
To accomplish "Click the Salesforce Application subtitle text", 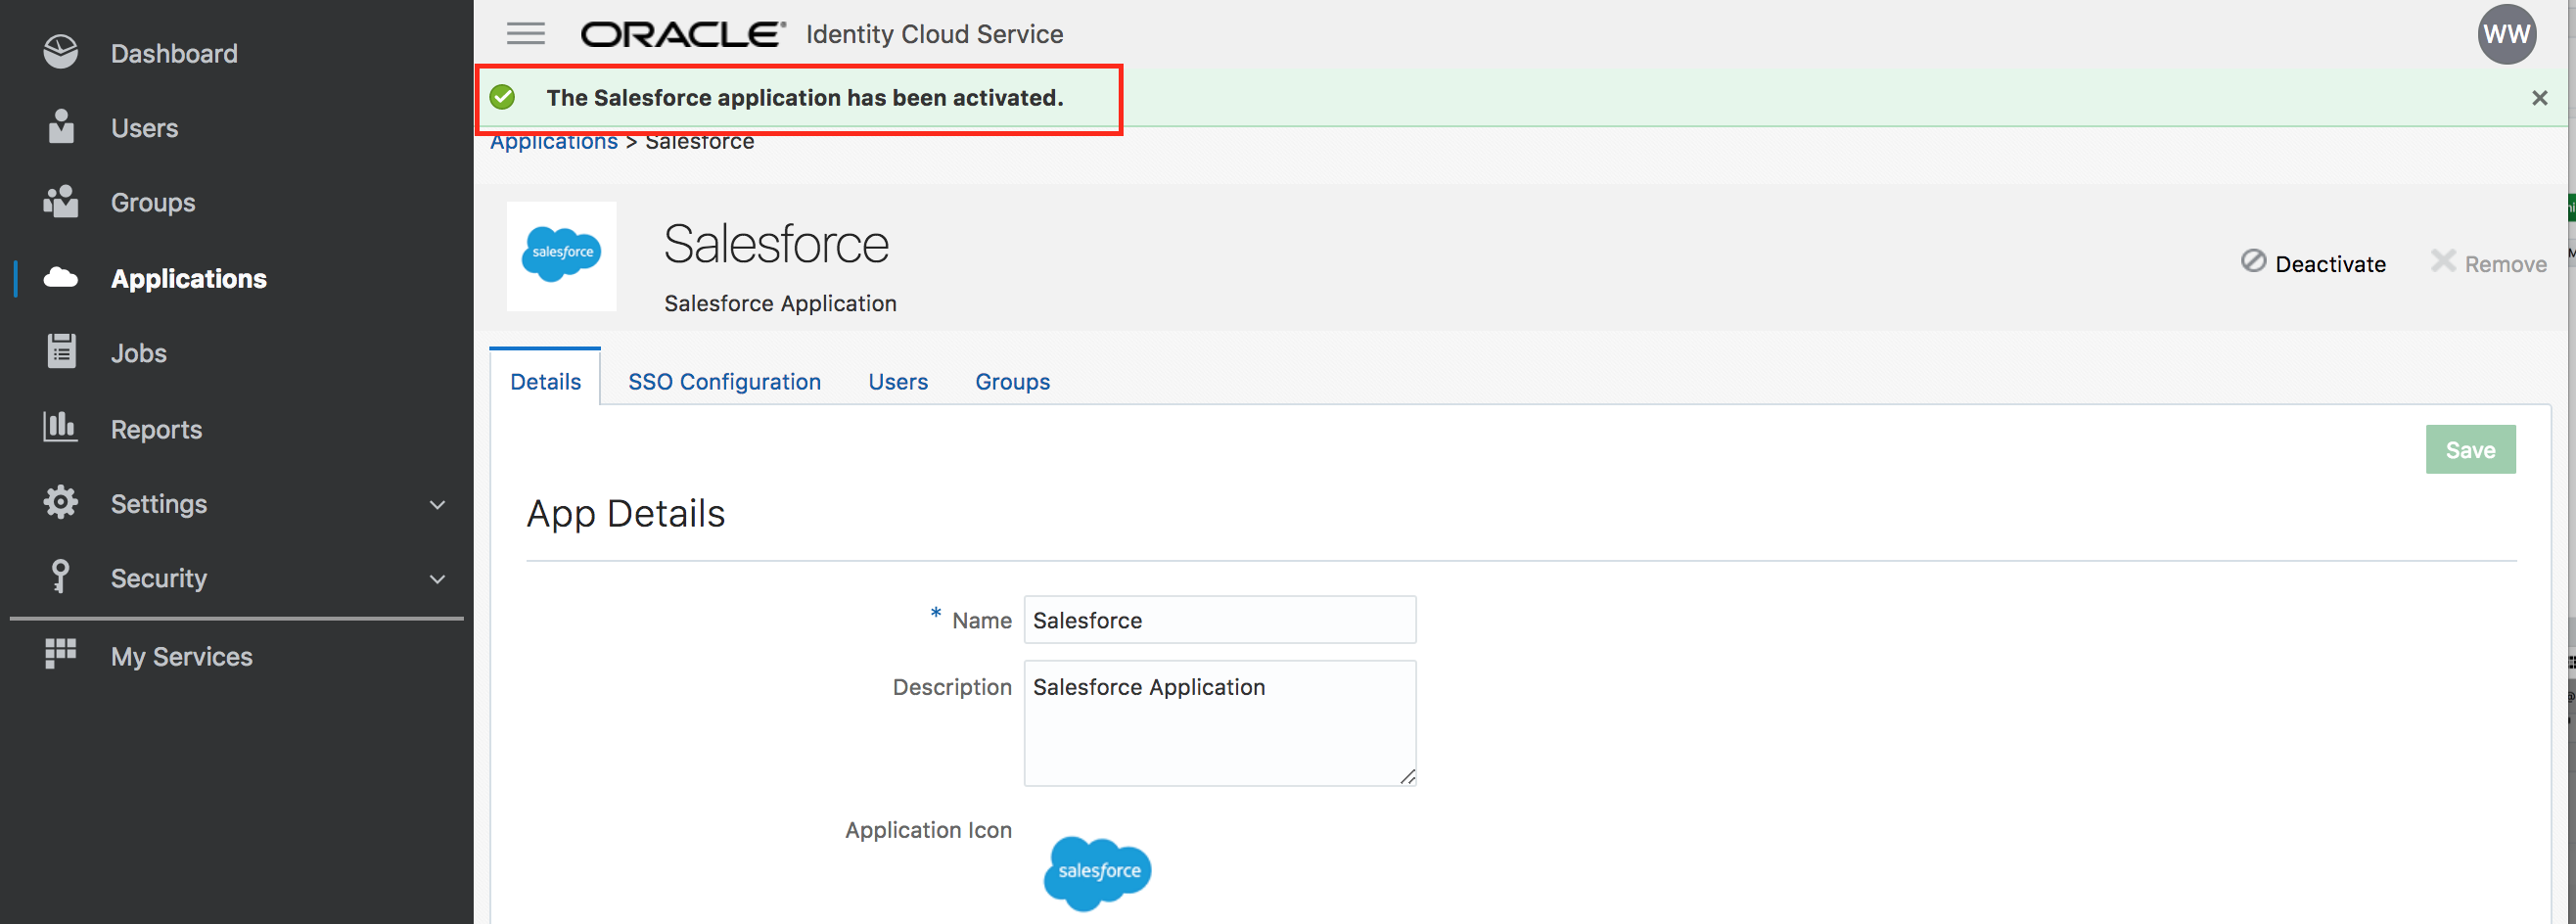I will [780, 303].
